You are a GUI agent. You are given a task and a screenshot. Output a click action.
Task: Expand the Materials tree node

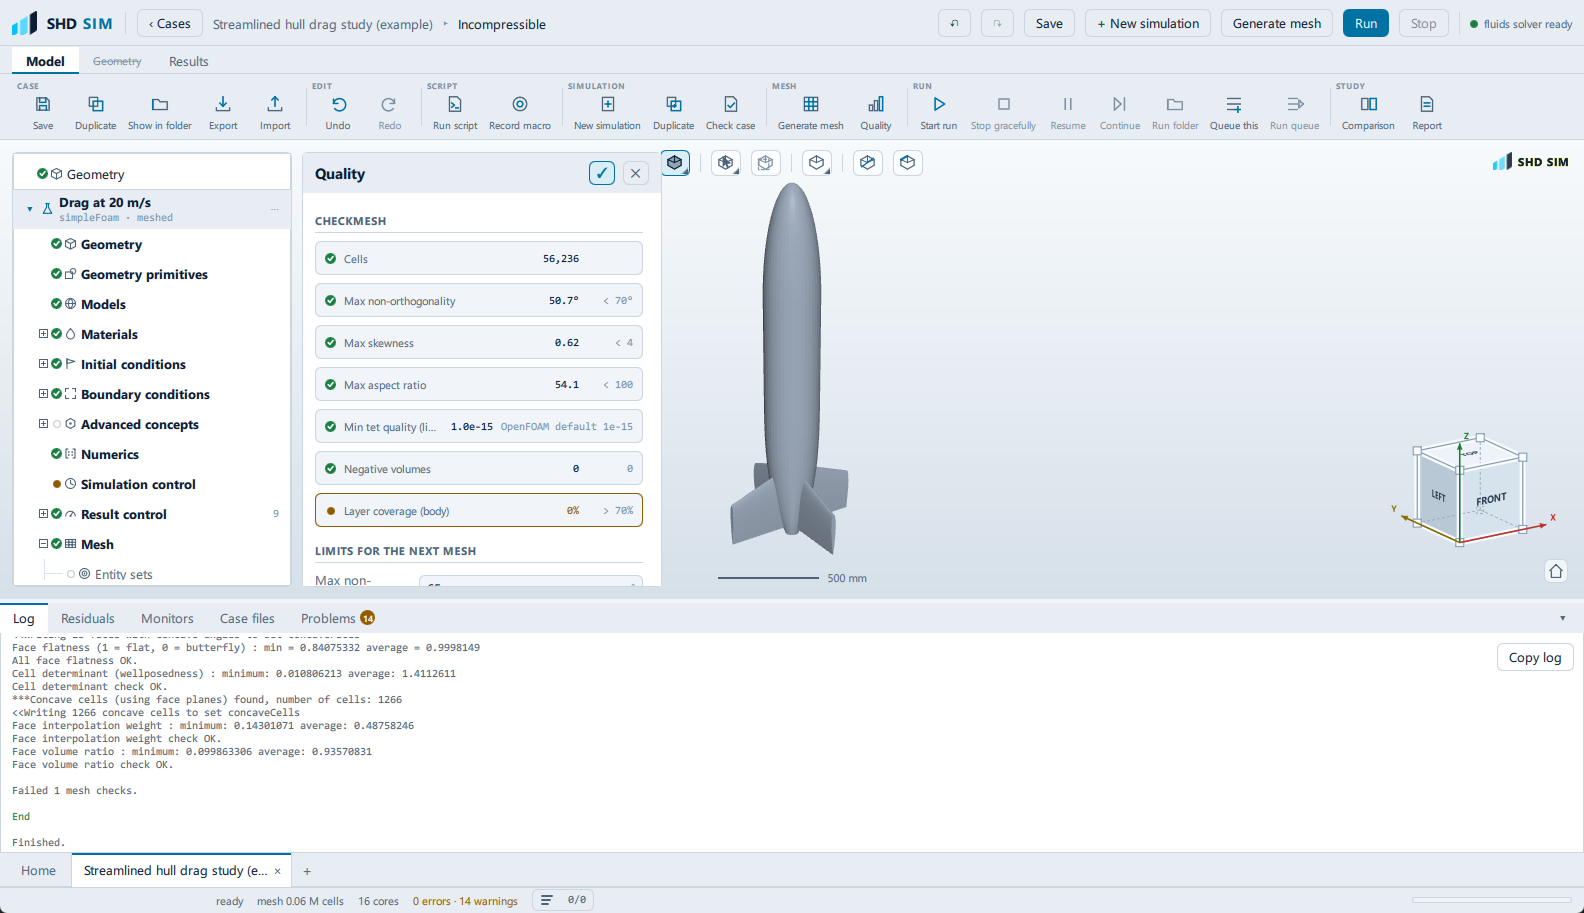point(43,334)
